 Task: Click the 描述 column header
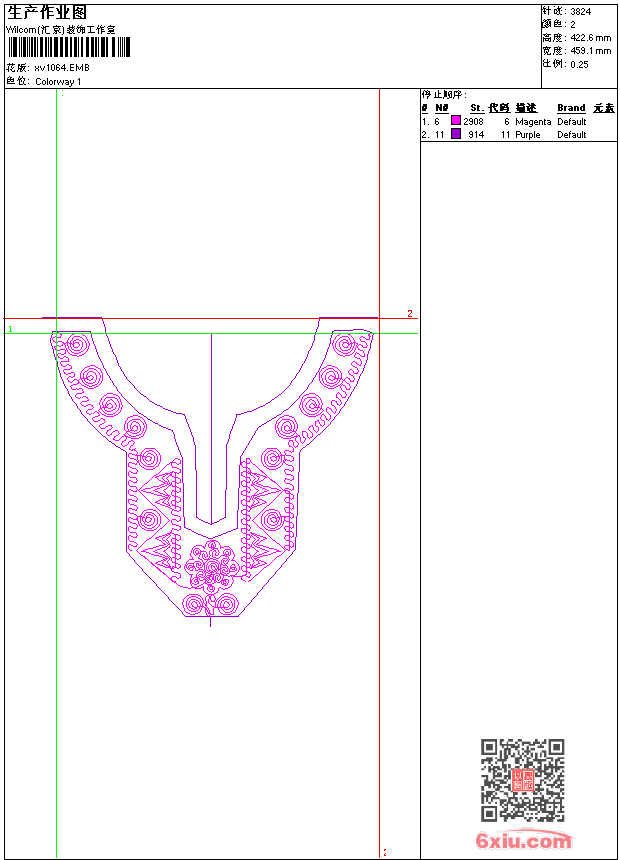coord(526,108)
